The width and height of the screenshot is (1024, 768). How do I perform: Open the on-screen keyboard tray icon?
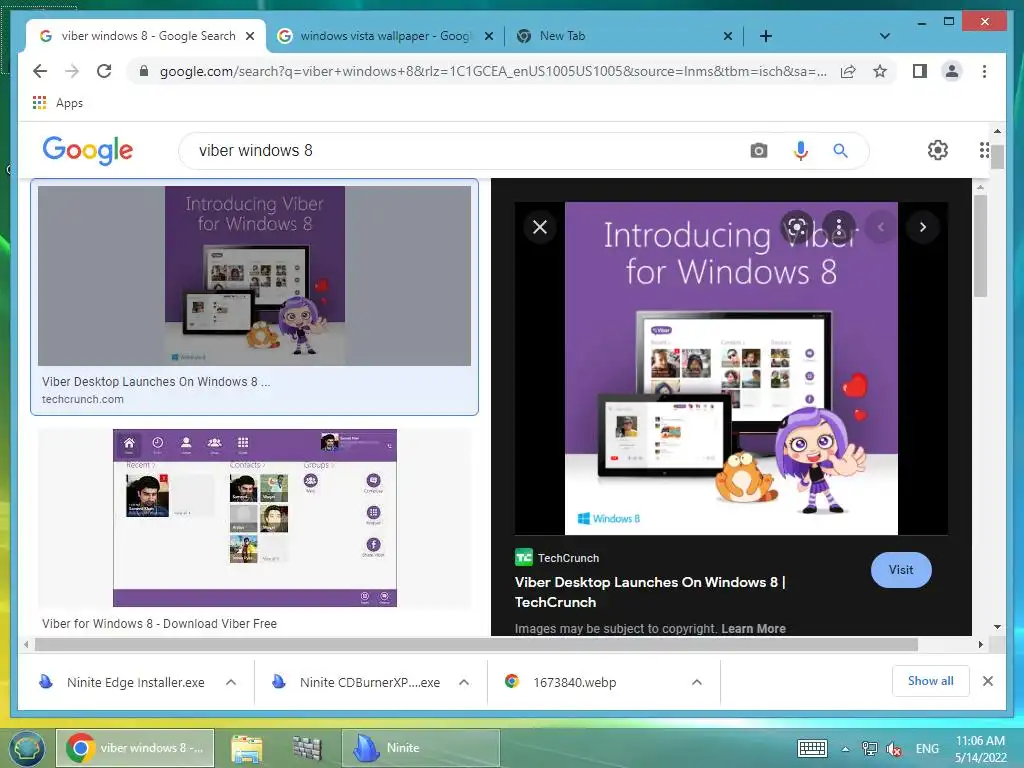click(x=812, y=748)
